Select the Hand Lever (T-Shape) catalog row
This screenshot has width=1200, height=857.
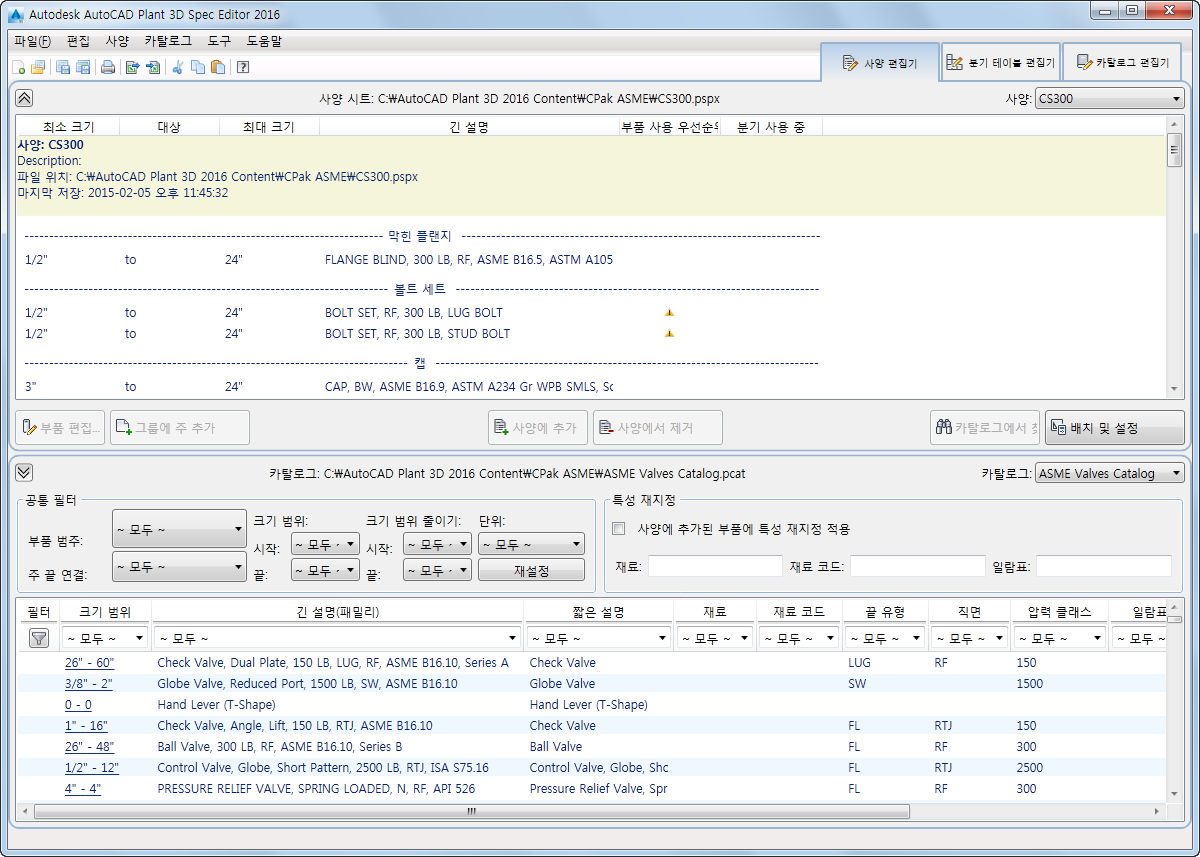(592, 705)
